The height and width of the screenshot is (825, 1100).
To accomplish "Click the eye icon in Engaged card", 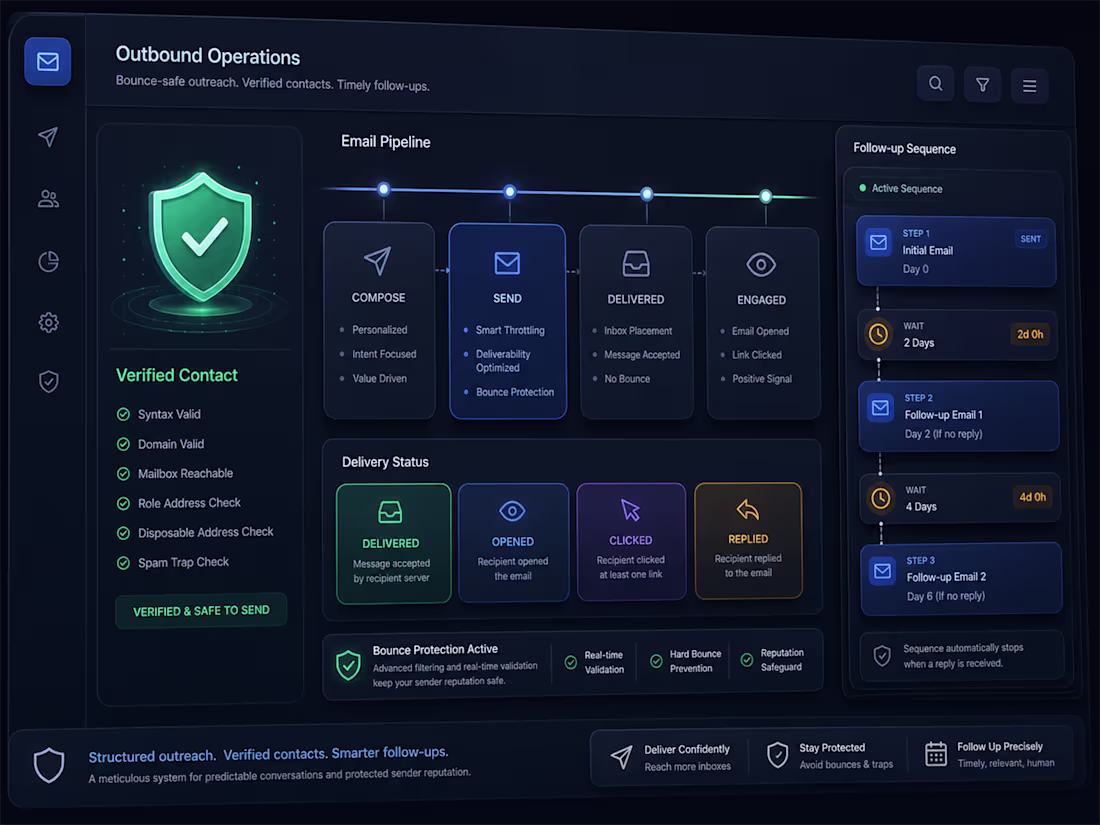I will (x=761, y=265).
